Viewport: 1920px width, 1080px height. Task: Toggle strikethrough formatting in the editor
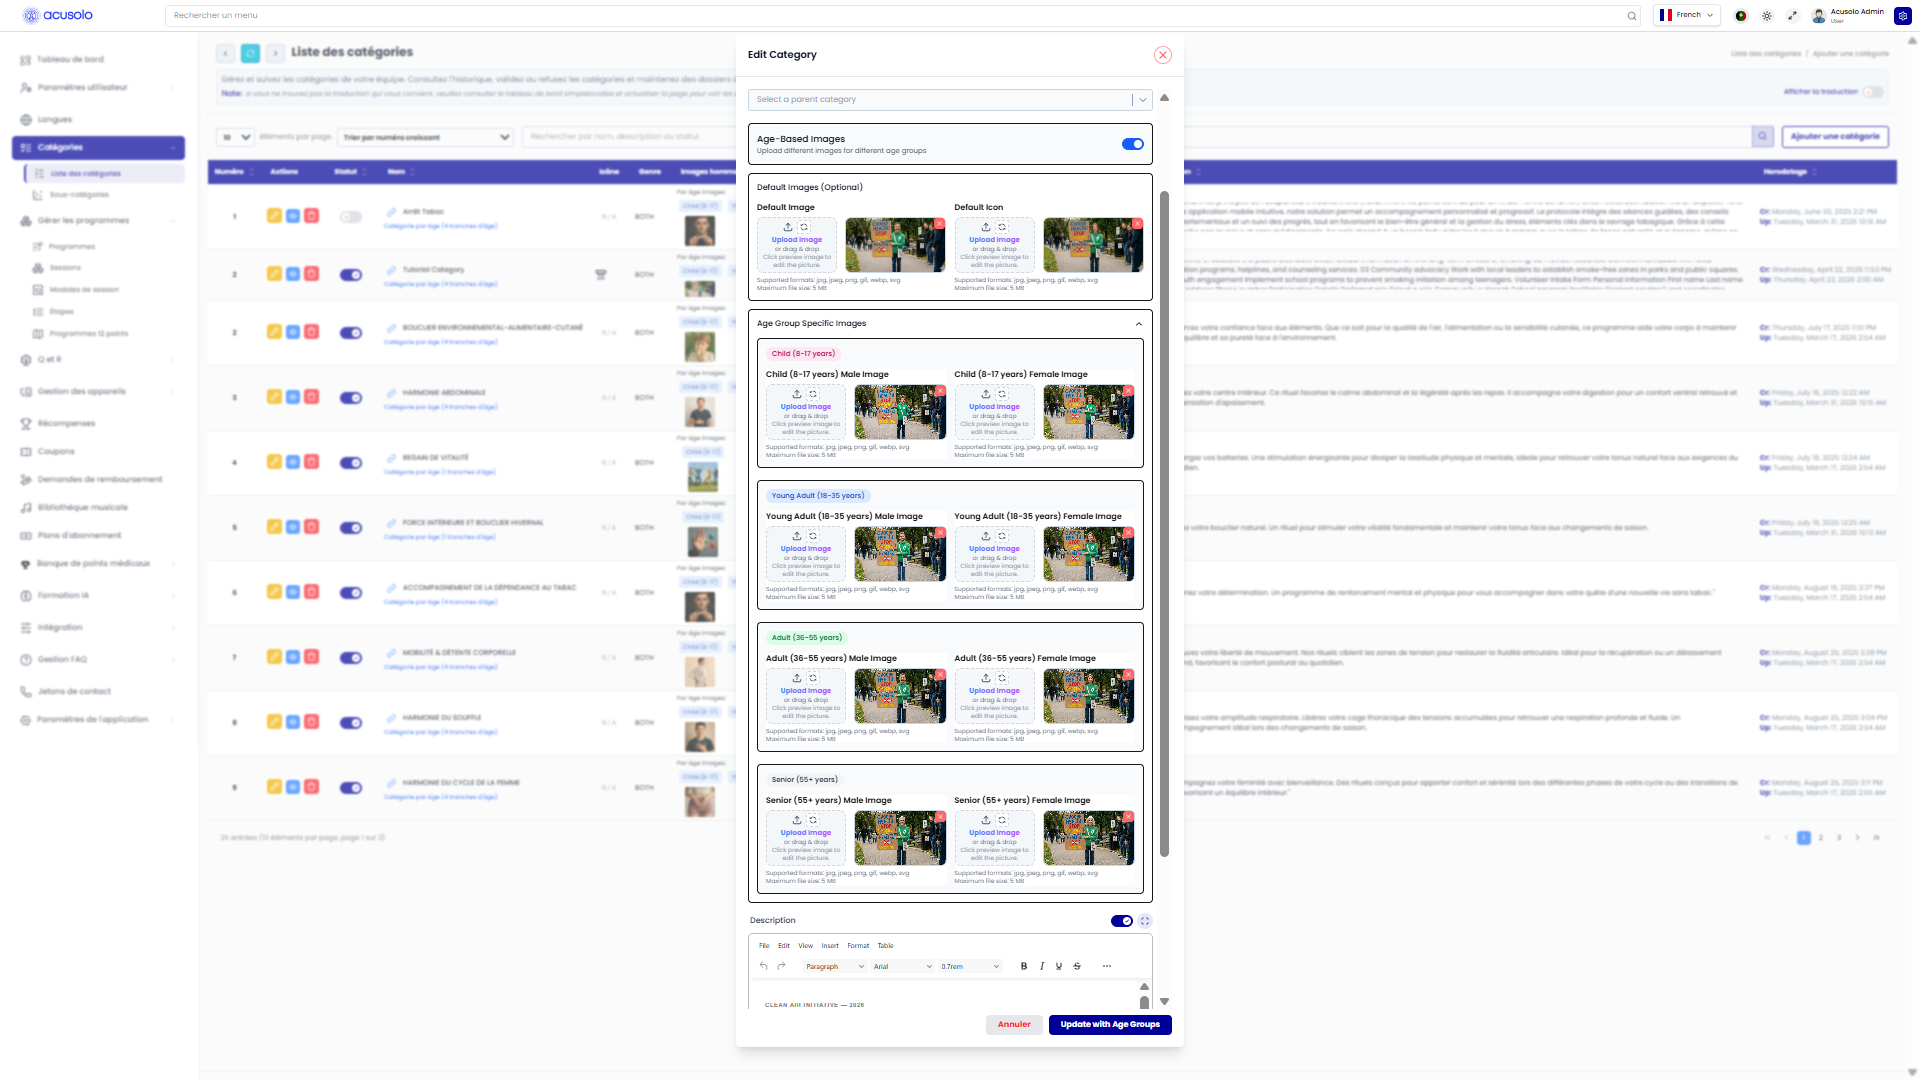[x=1077, y=966]
